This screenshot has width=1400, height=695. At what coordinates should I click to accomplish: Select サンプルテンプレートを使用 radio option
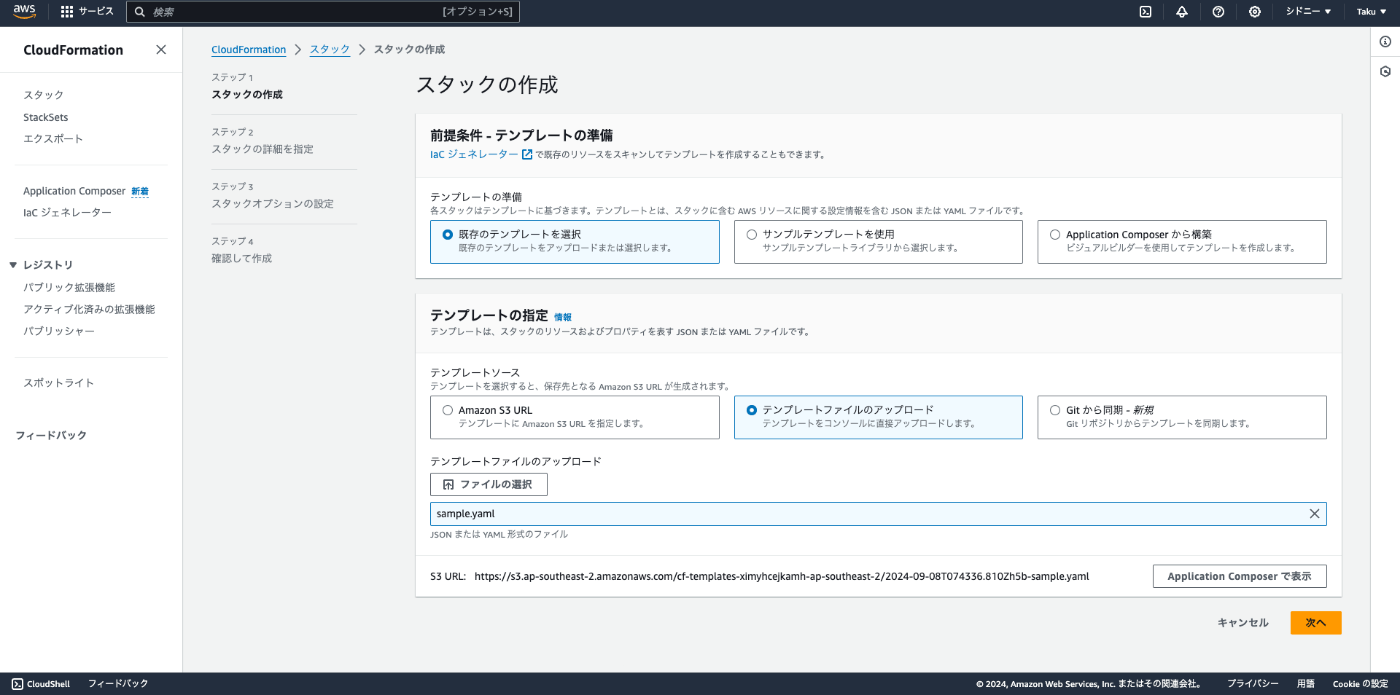point(752,234)
